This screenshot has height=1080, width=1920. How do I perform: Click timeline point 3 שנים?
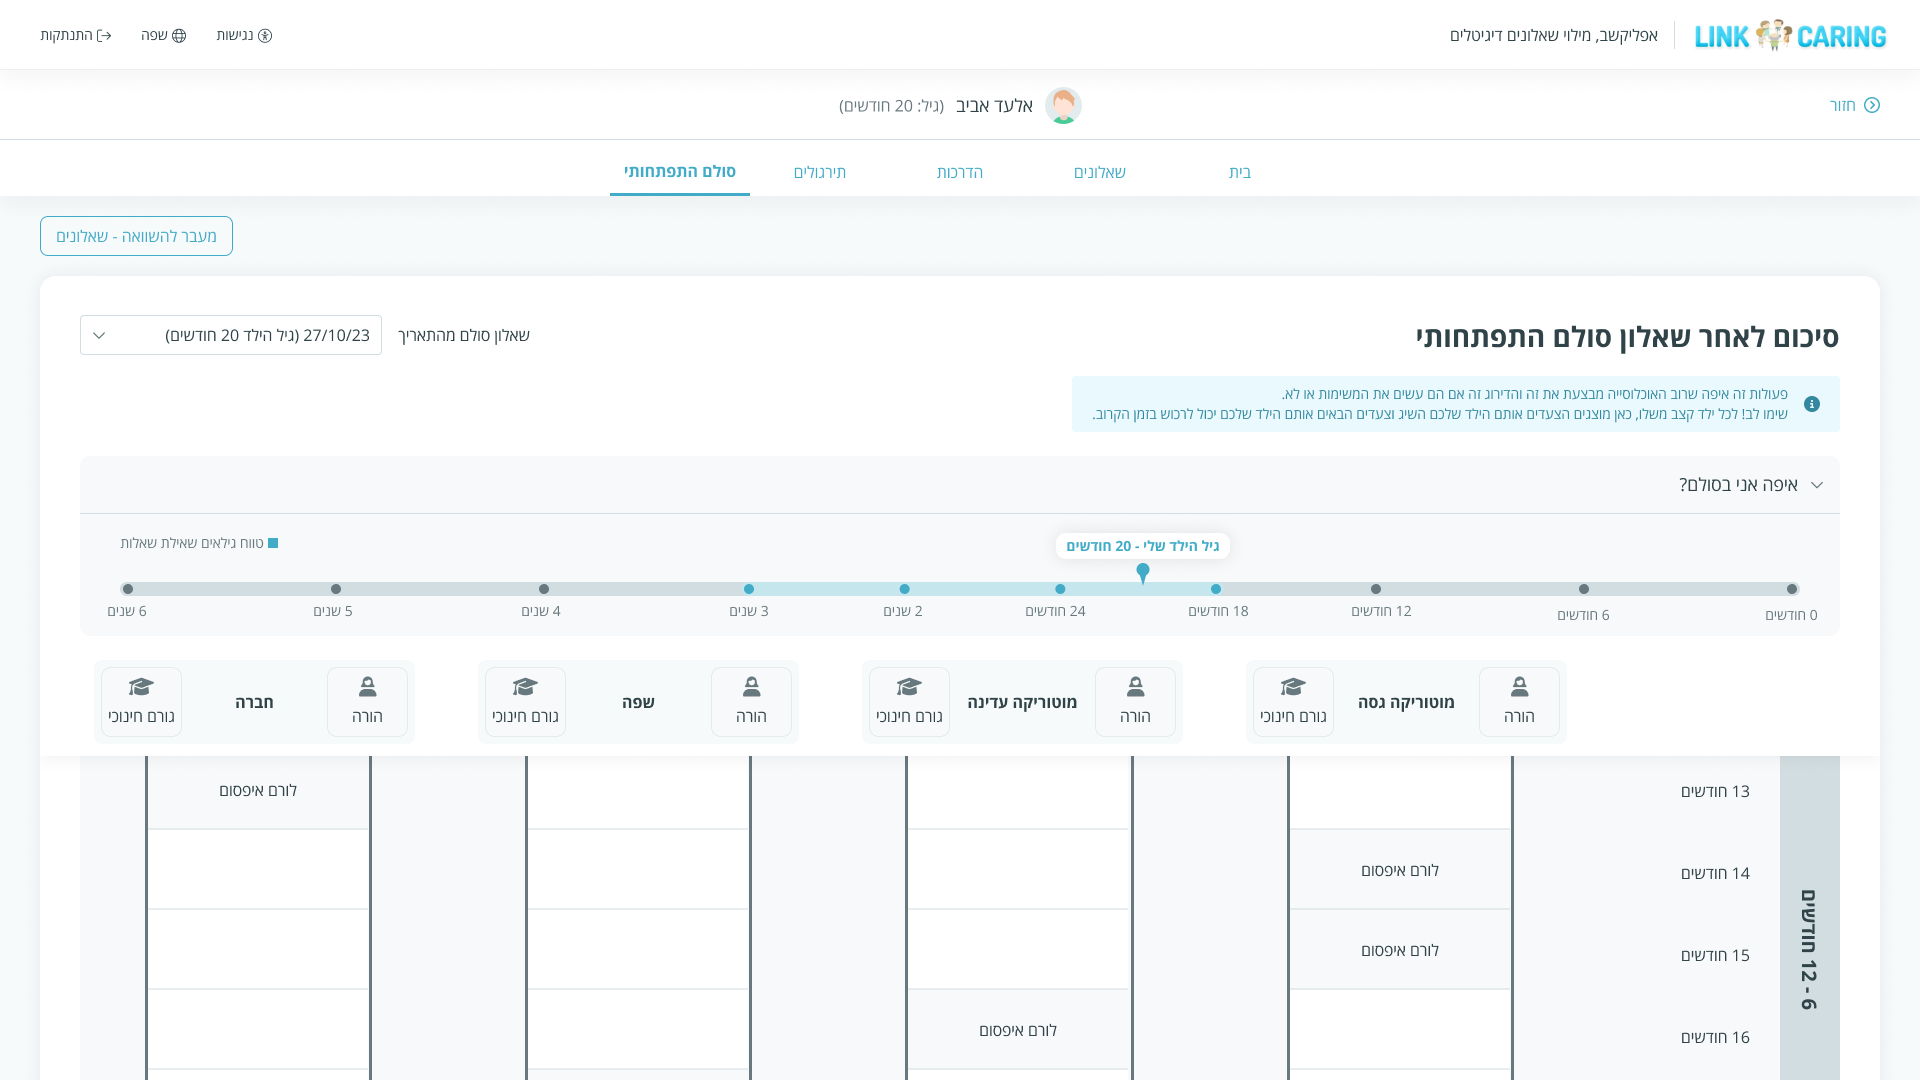click(749, 589)
